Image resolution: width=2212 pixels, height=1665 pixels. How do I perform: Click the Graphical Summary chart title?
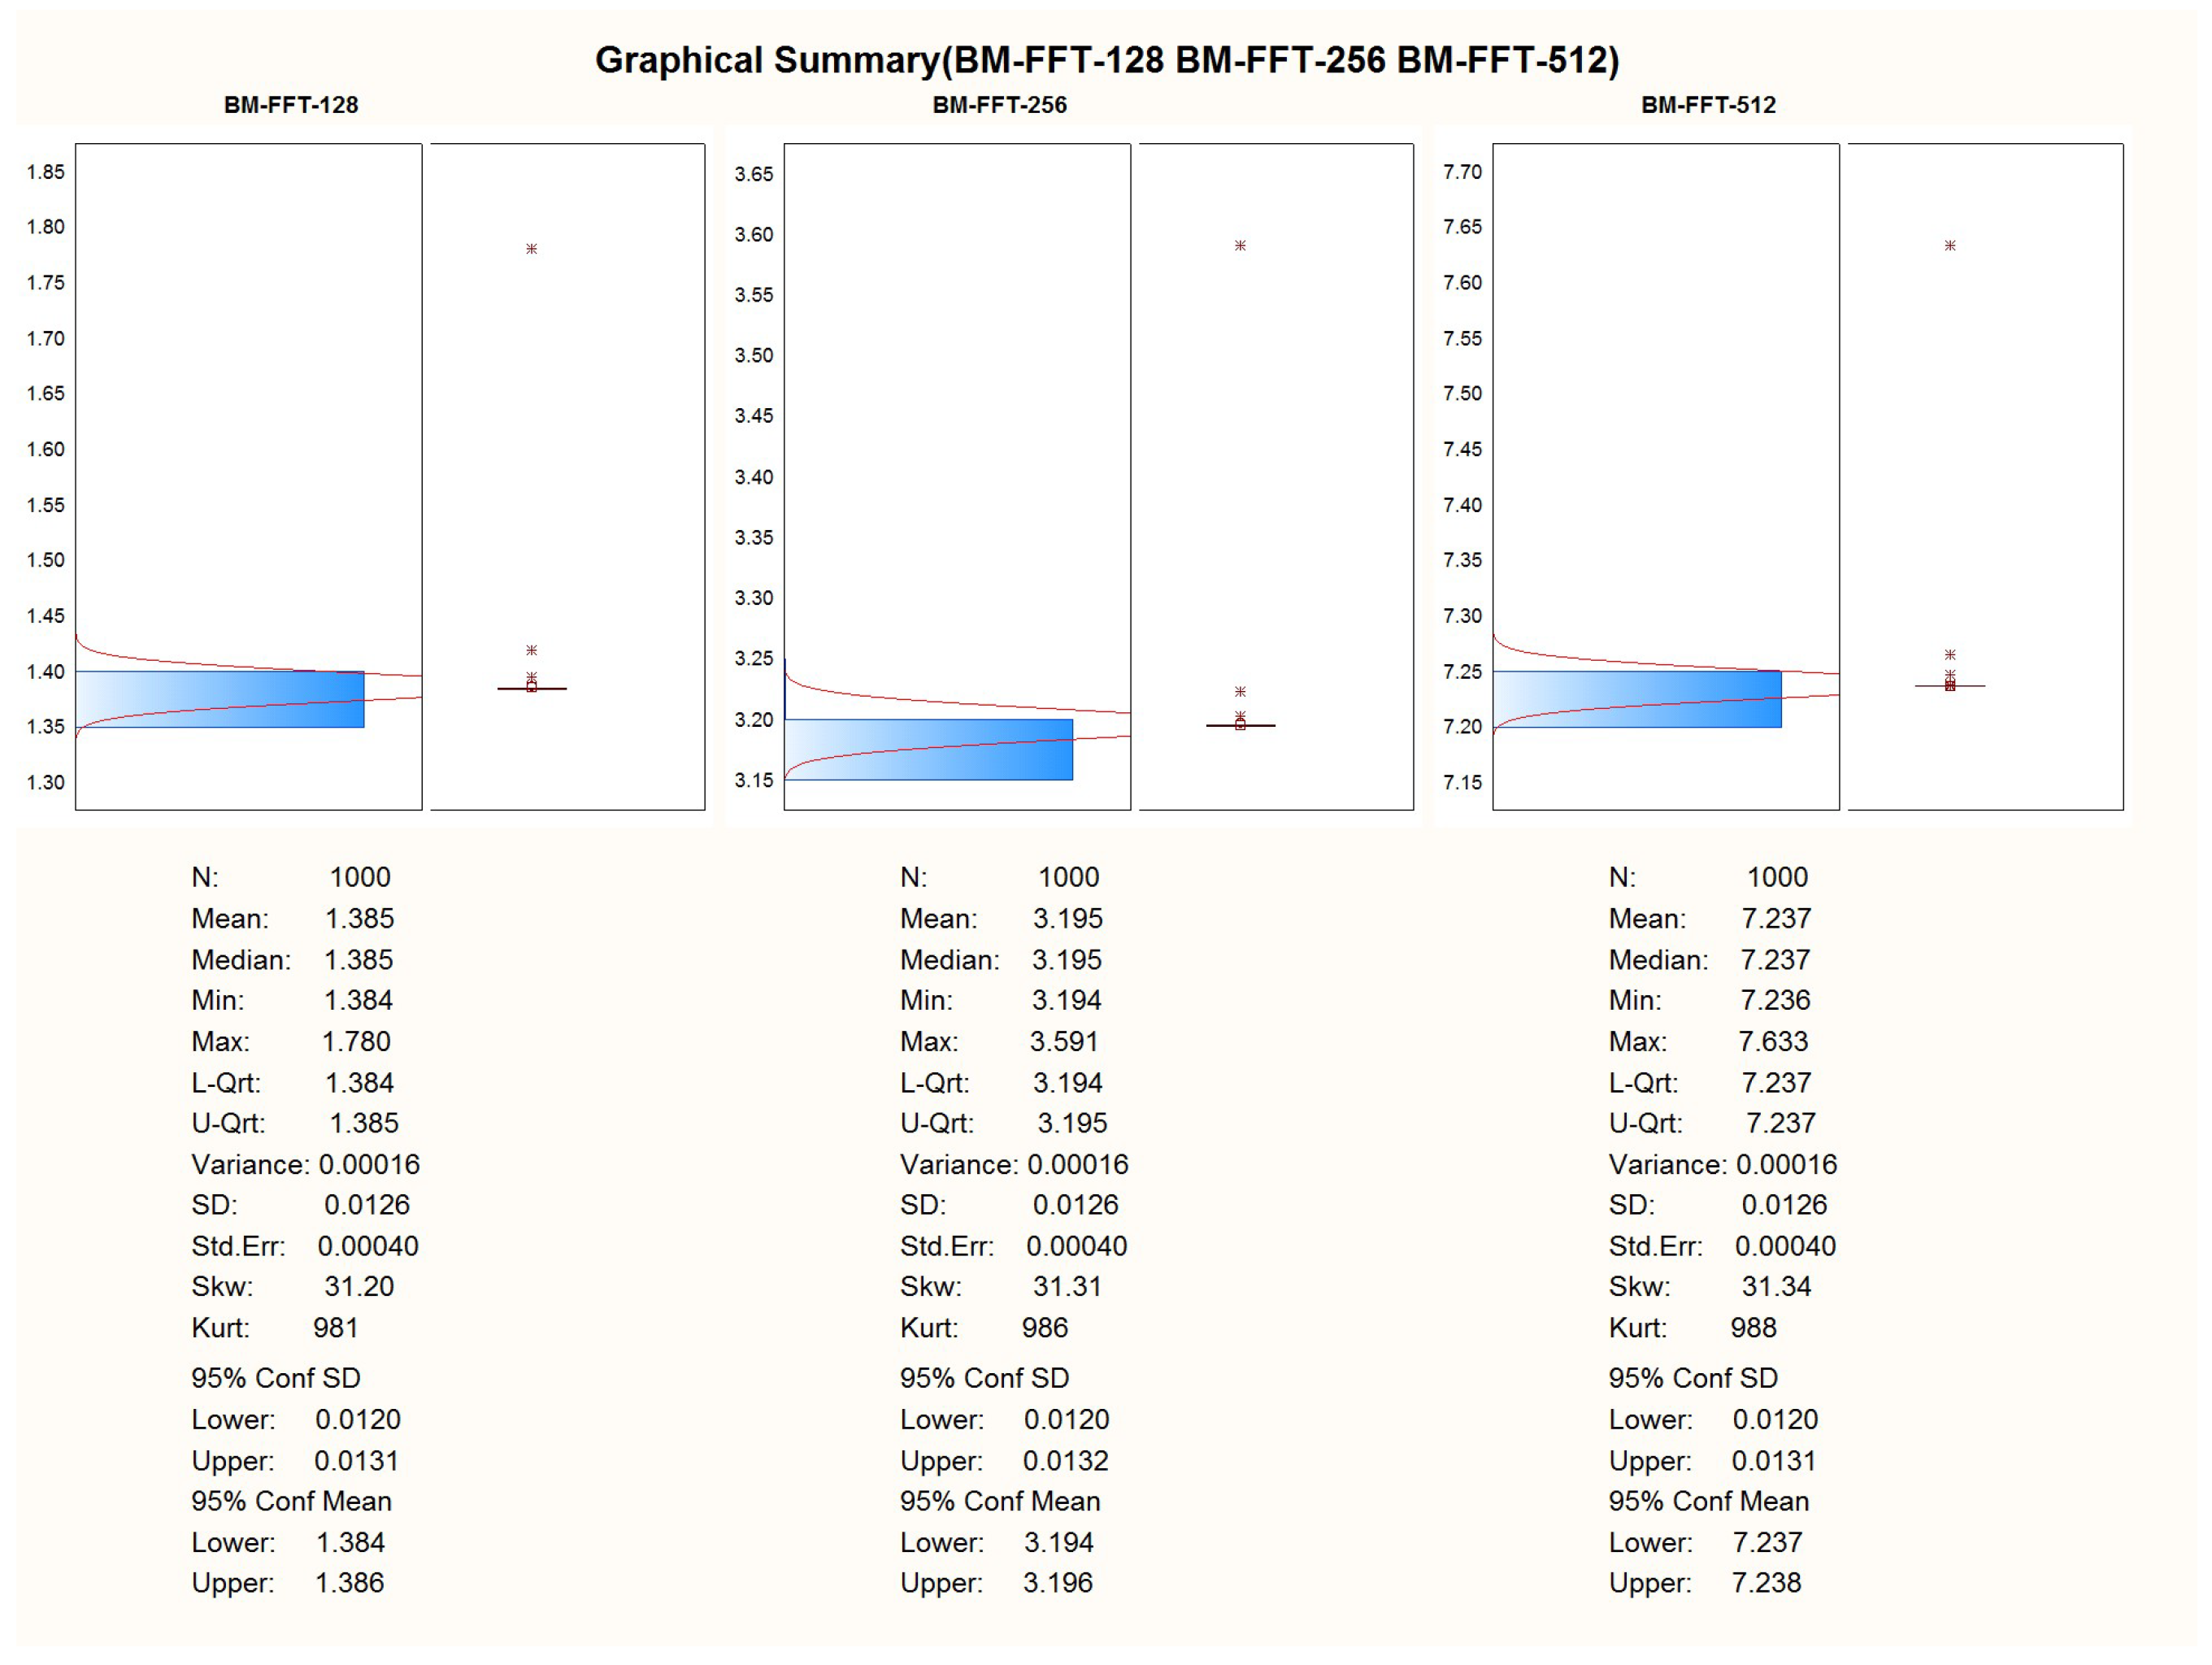tap(1106, 60)
